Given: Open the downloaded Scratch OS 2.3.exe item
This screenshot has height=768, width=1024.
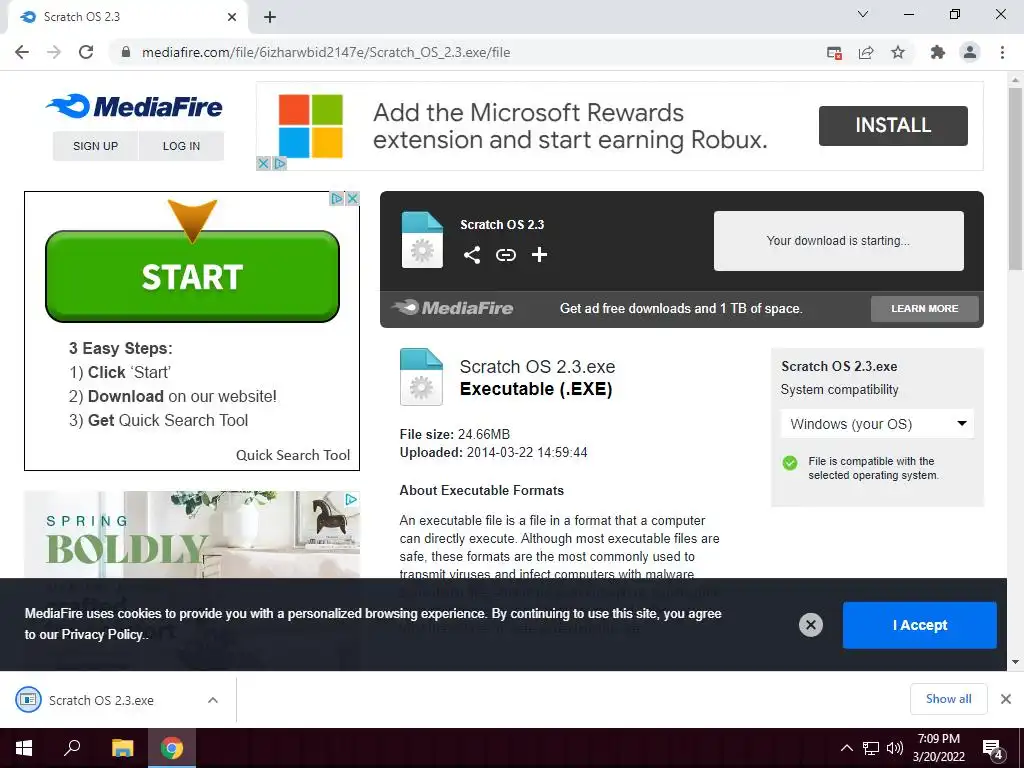Looking at the screenshot, I should coord(101,700).
